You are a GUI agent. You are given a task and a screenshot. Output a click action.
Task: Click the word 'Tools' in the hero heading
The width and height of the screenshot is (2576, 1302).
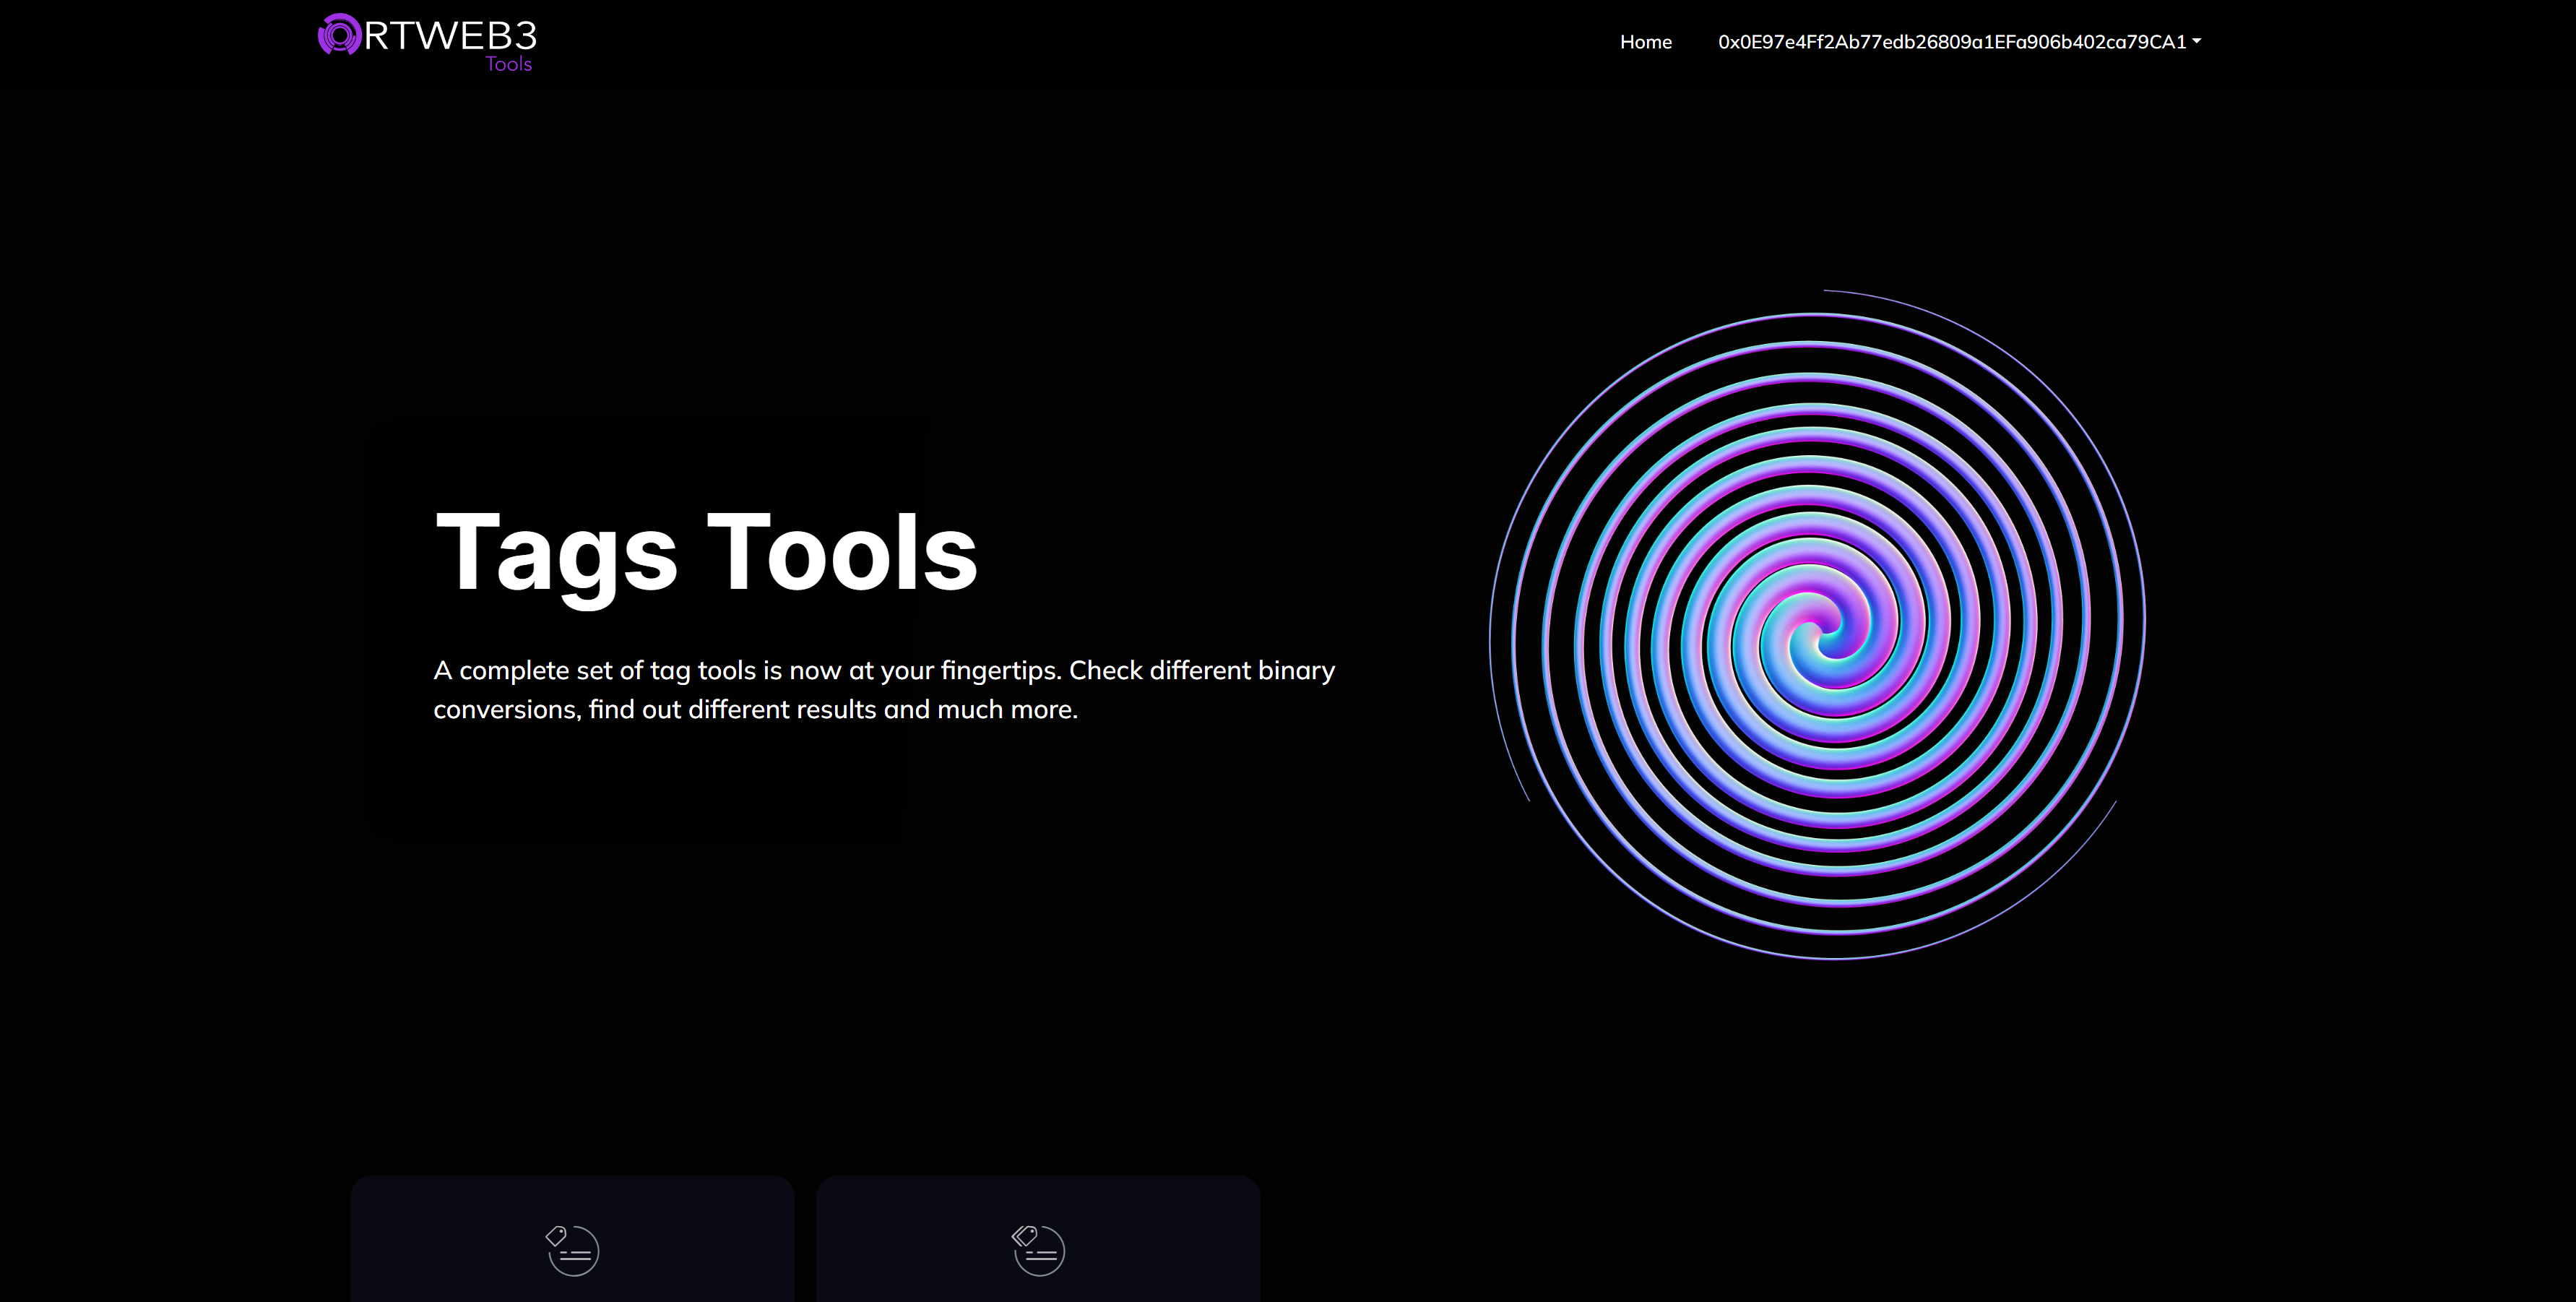coord(841,552)
